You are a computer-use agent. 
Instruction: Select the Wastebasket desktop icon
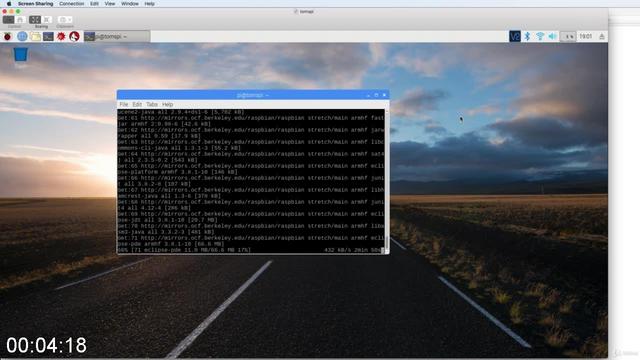point(20,54)
